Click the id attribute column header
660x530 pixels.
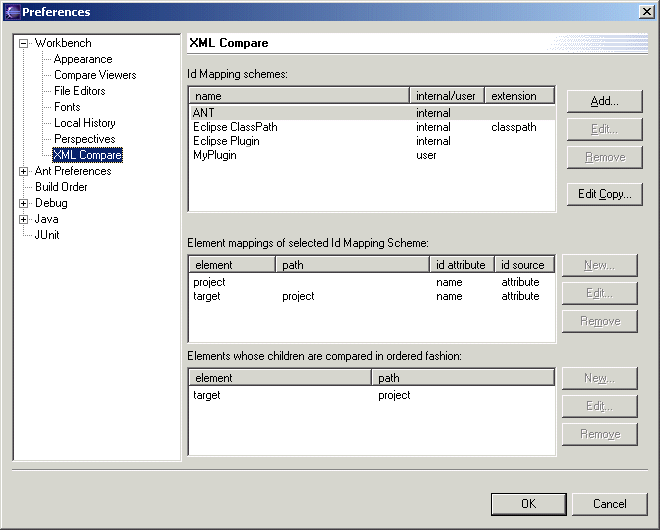[461, 265]
